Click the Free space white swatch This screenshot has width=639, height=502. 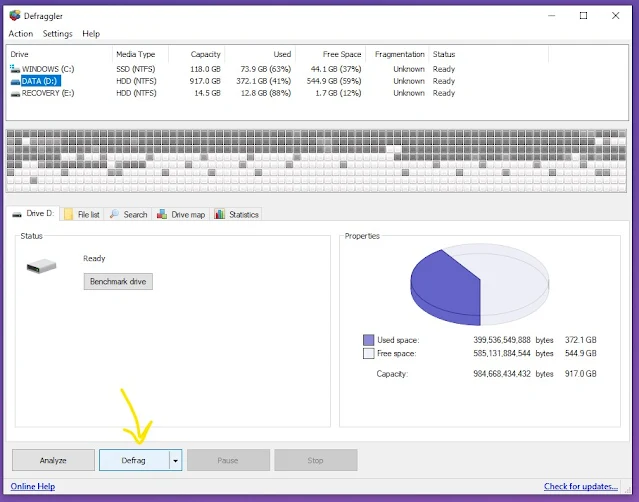[368, 353]
